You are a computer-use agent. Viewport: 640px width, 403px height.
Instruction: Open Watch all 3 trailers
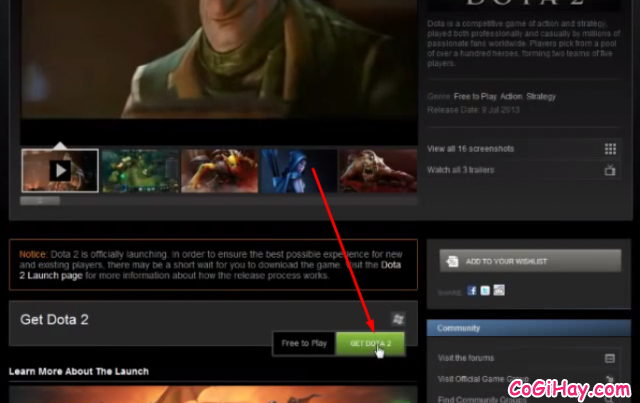click(460, 170)
